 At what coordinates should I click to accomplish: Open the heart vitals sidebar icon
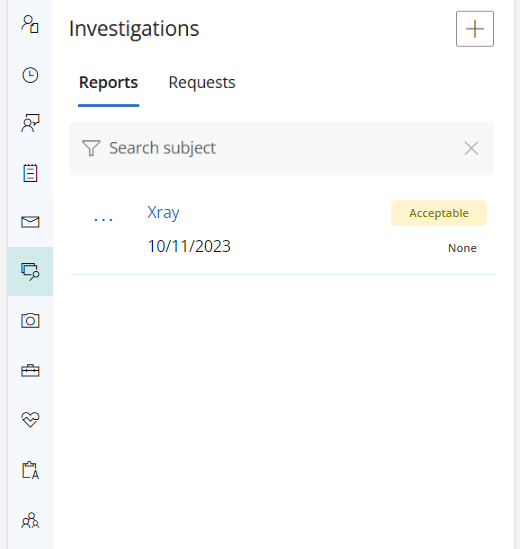[x=30, y=419]
